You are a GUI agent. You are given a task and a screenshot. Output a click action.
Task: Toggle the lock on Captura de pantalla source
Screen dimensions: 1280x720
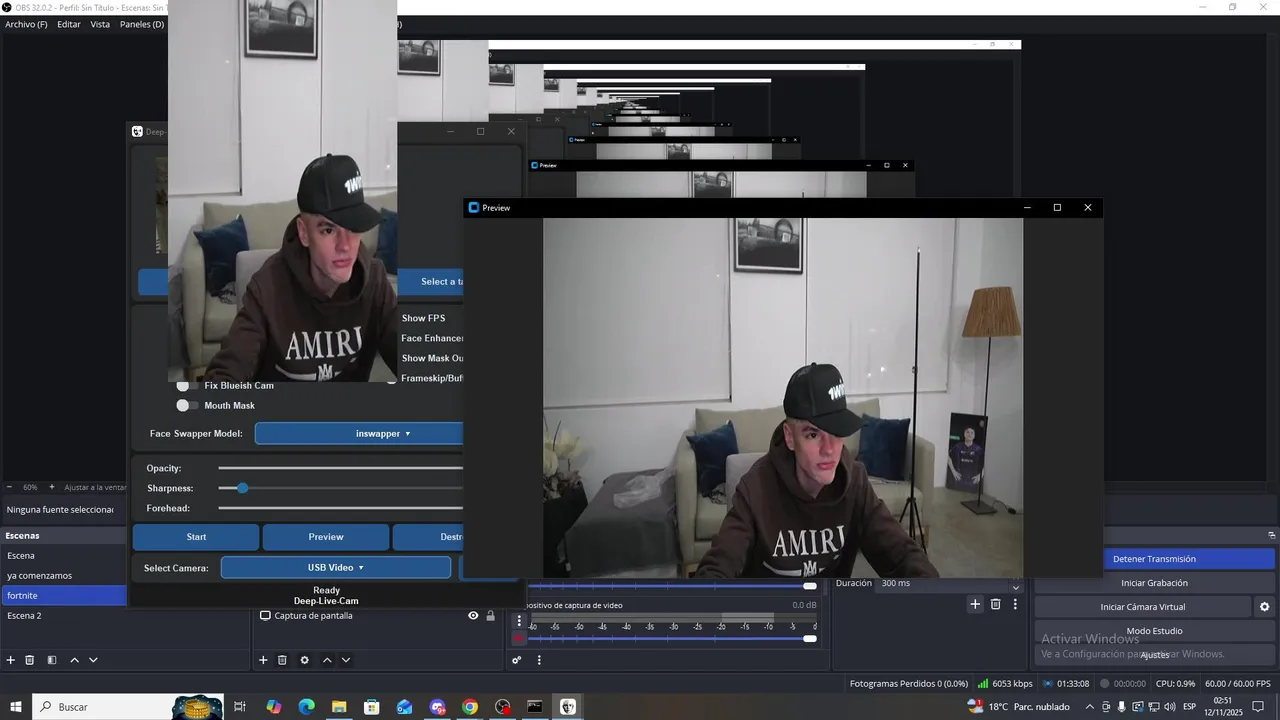pyautogui.click(x=490, y=616)
